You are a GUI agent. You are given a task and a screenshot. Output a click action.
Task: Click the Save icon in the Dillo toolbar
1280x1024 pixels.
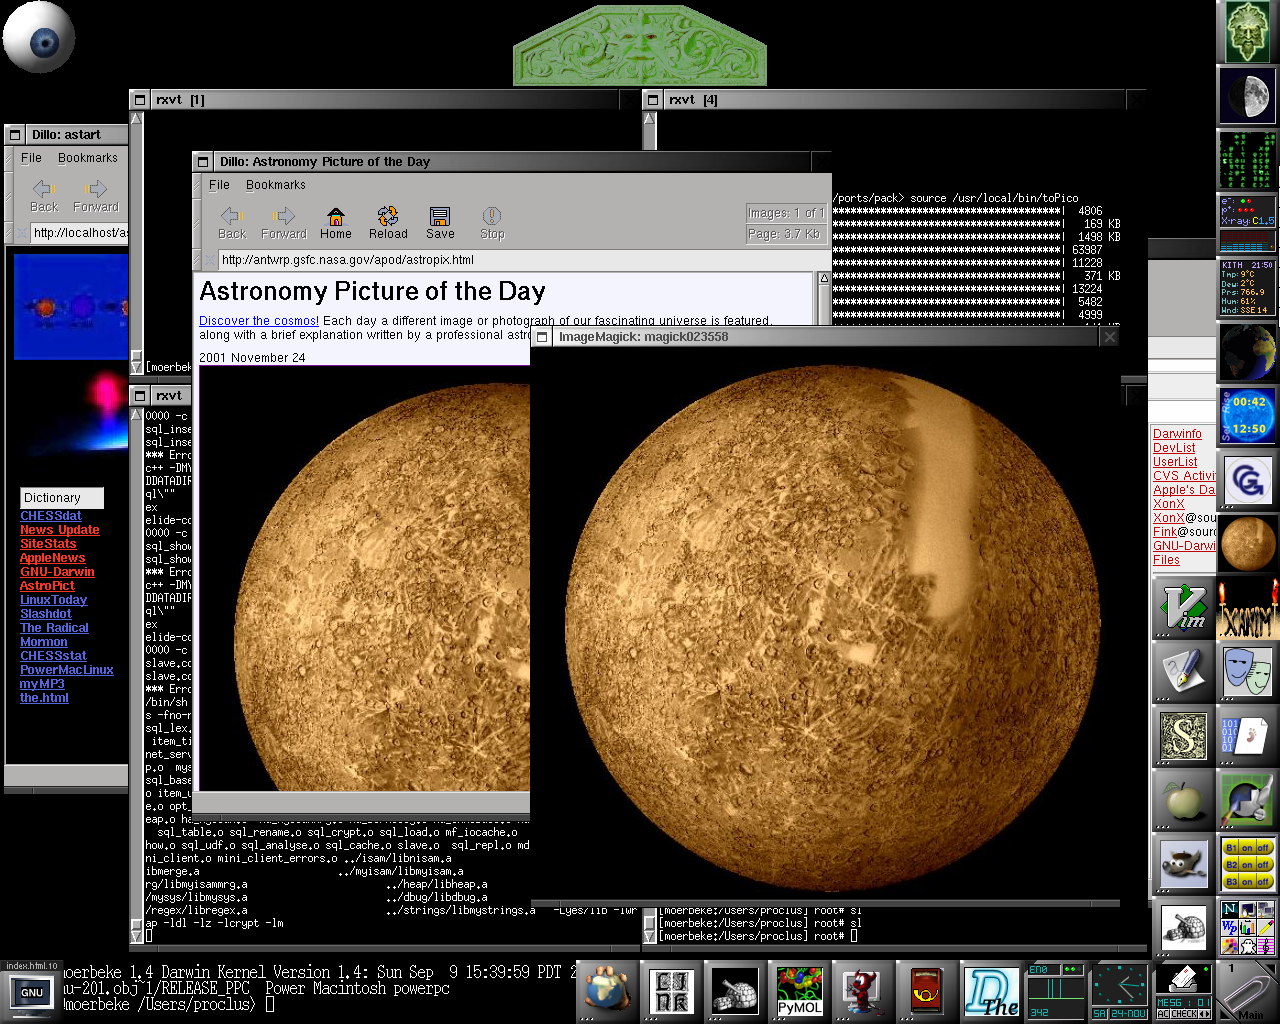coord(440,223)
